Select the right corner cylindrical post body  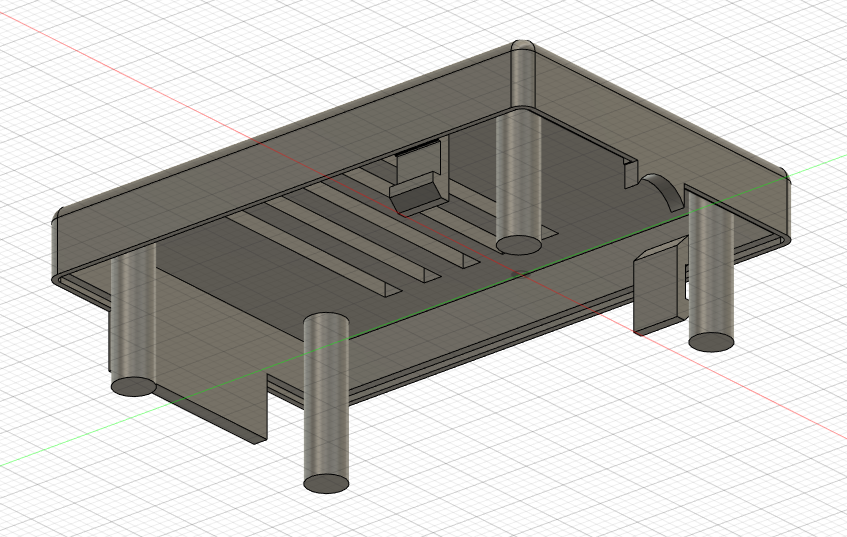coord(711,270)
